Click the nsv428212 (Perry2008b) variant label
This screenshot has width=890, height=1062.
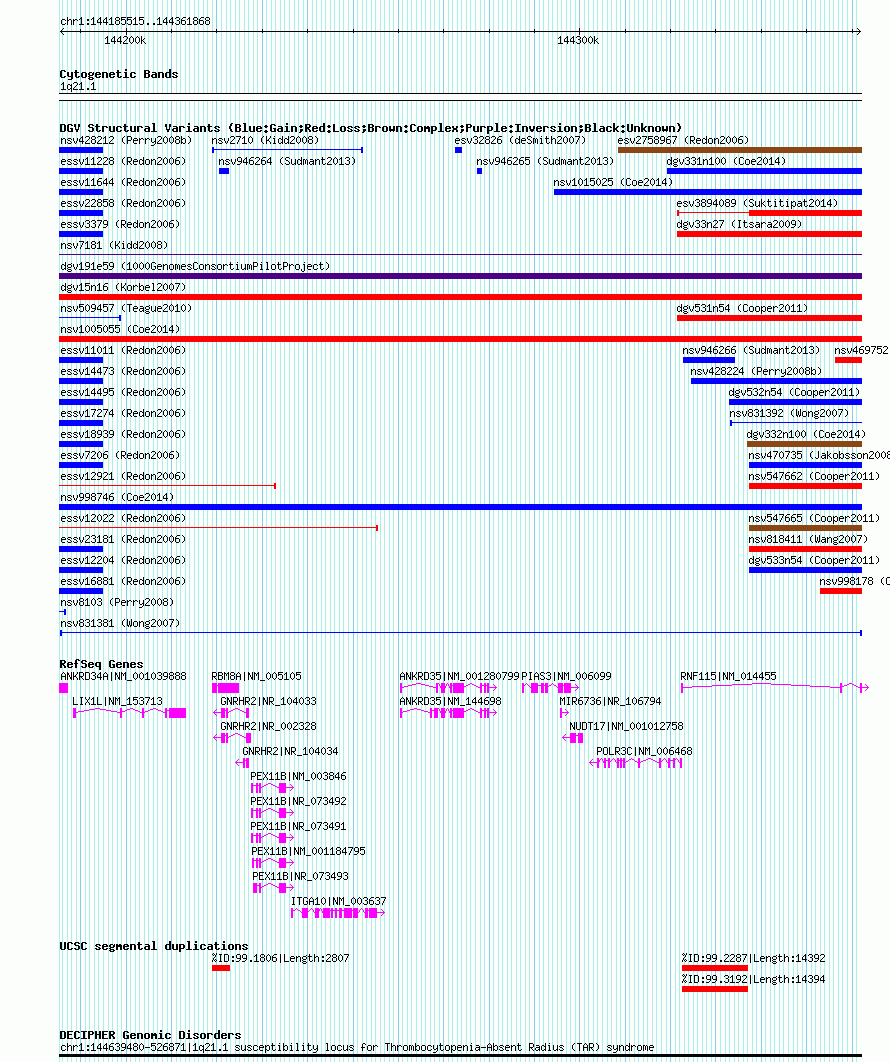click(x=126, y=140)
